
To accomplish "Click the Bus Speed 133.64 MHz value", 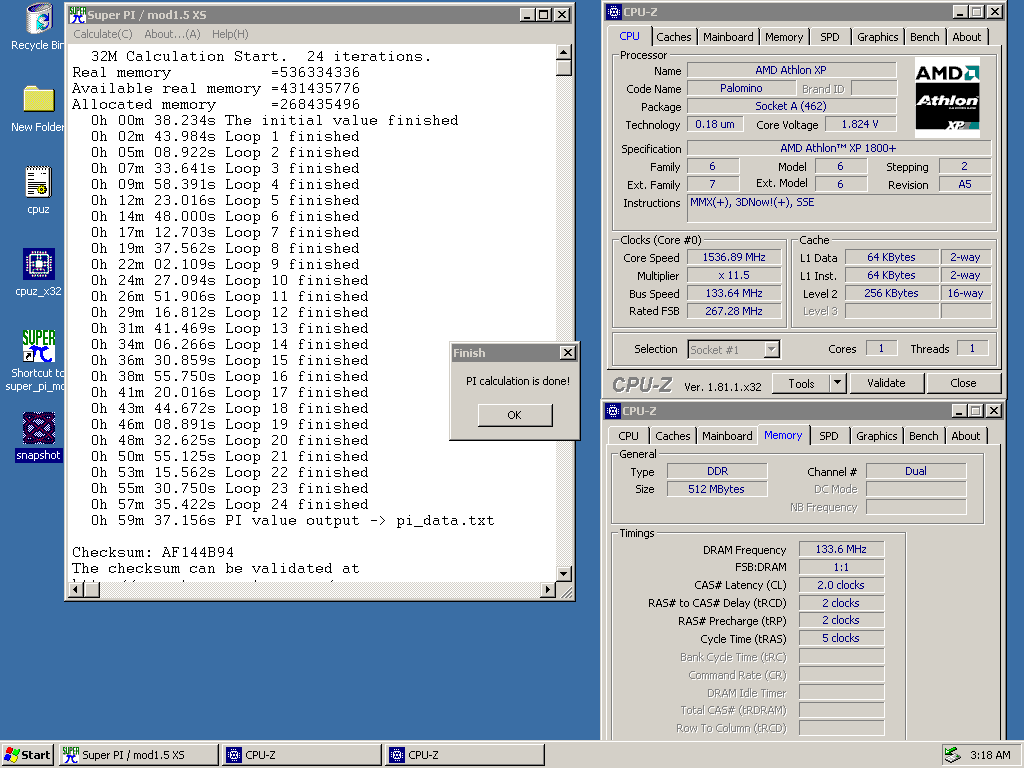I will pyautogui.click(x=733, y=293).
